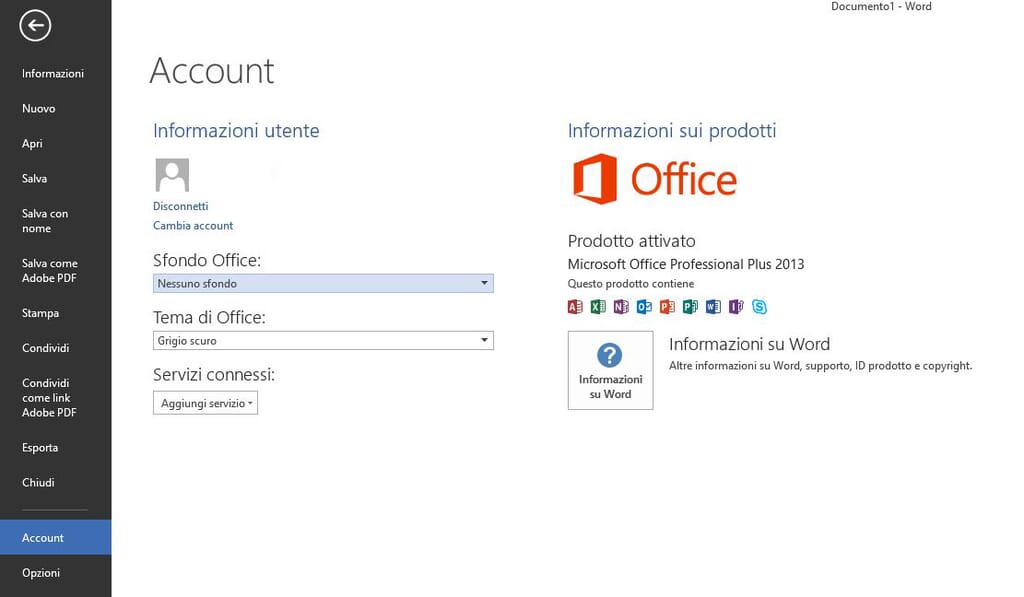Click the Disconnetti link
The height and width of the screenshot is (597, 1024).
tap(180, 206)
